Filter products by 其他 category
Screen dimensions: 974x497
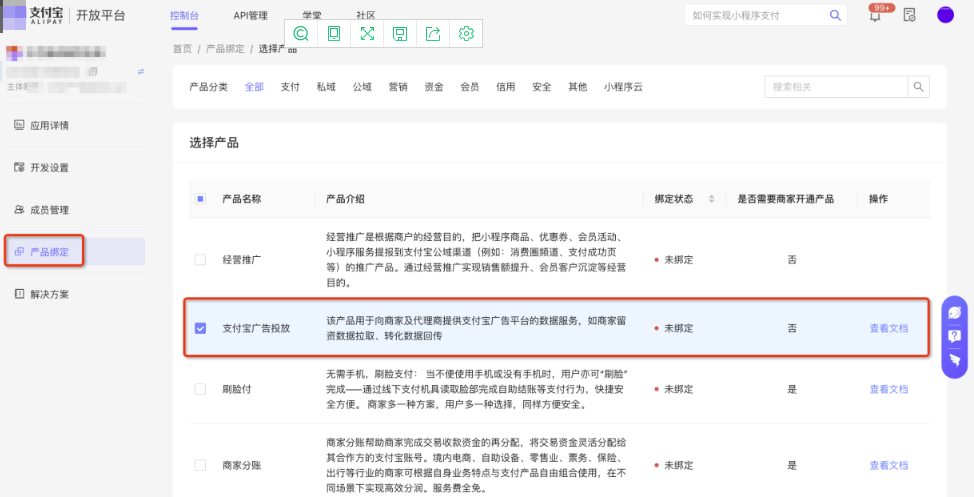coord(578,87)
